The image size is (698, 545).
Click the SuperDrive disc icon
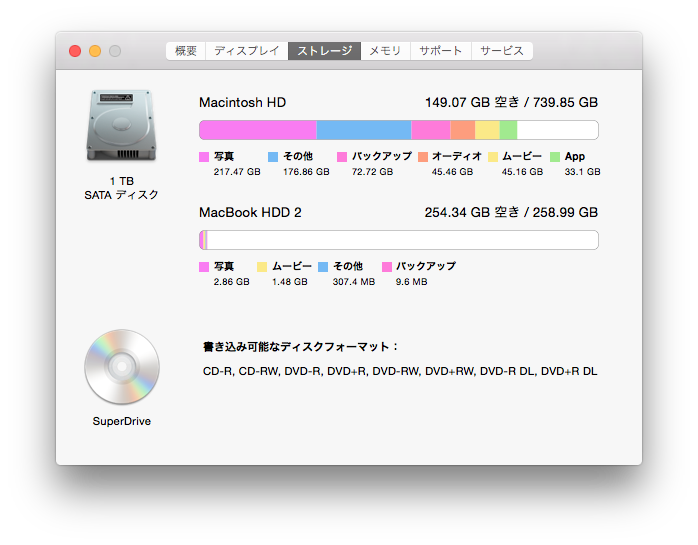pos(122,367)
